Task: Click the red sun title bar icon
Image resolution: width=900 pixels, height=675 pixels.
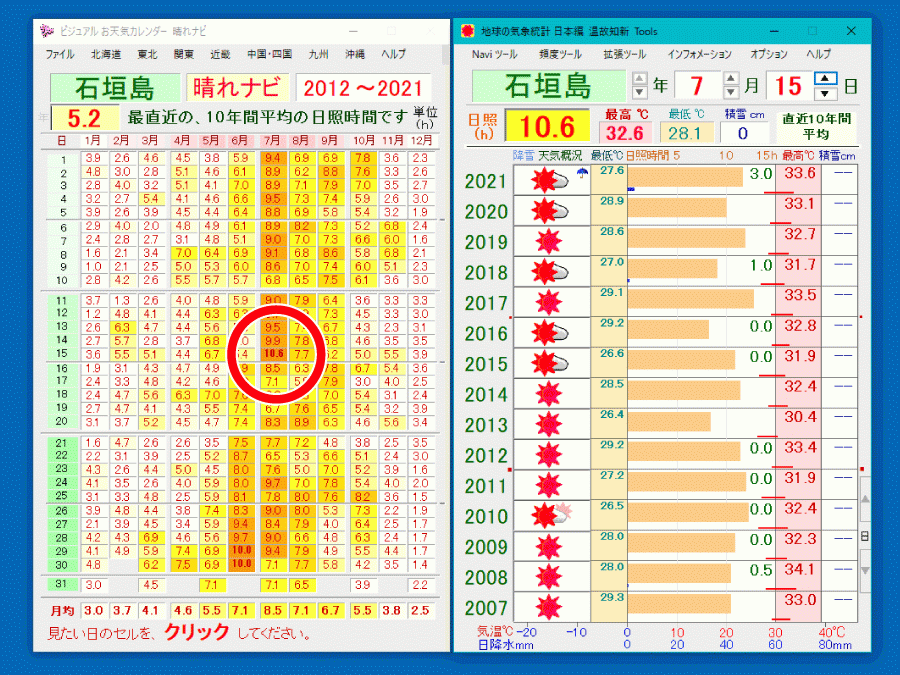Action: pos(467,31)
